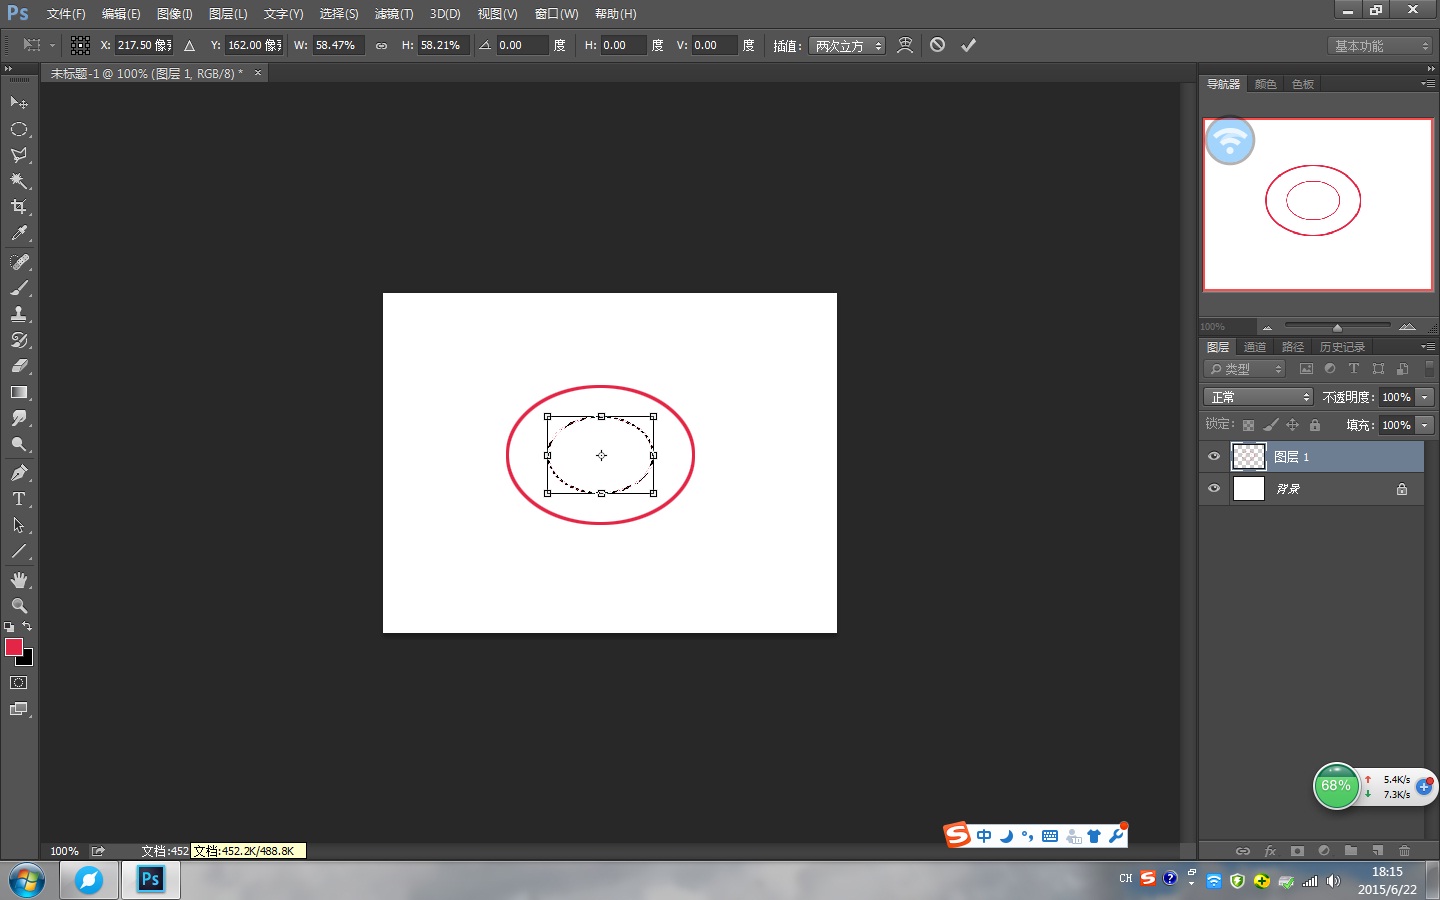Toggle Quick Mask mode
Image resolution: width=1440 pixels, height=900 pixels.
point(18,683)
